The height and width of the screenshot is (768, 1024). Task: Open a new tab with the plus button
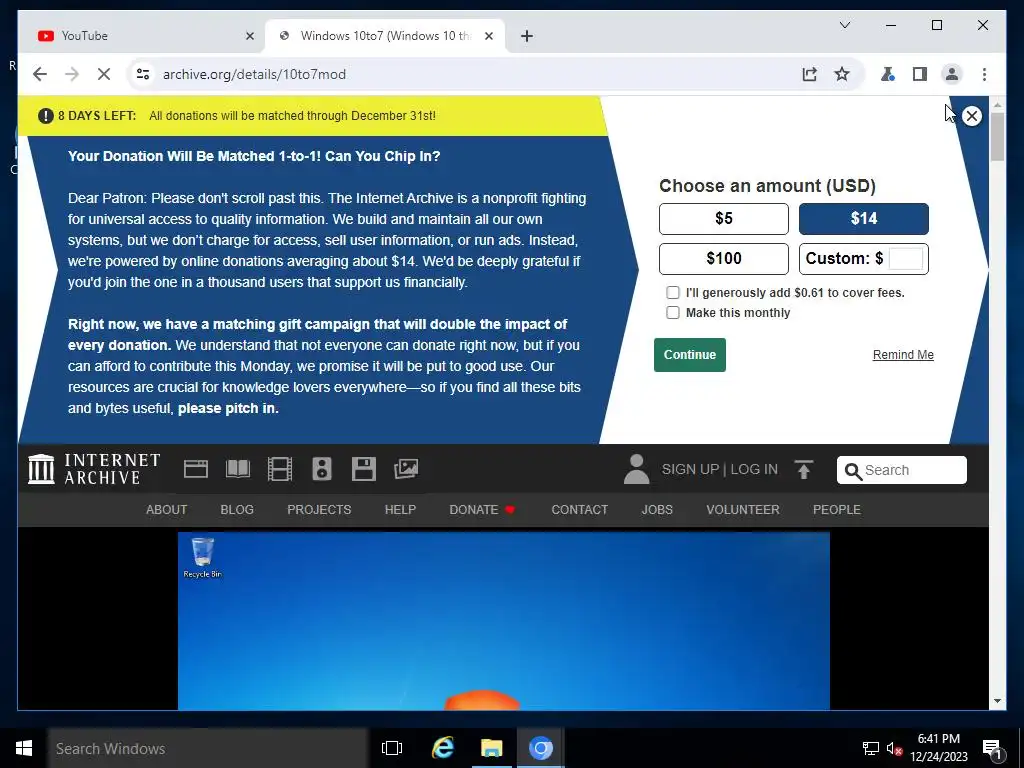pos(527,36)
